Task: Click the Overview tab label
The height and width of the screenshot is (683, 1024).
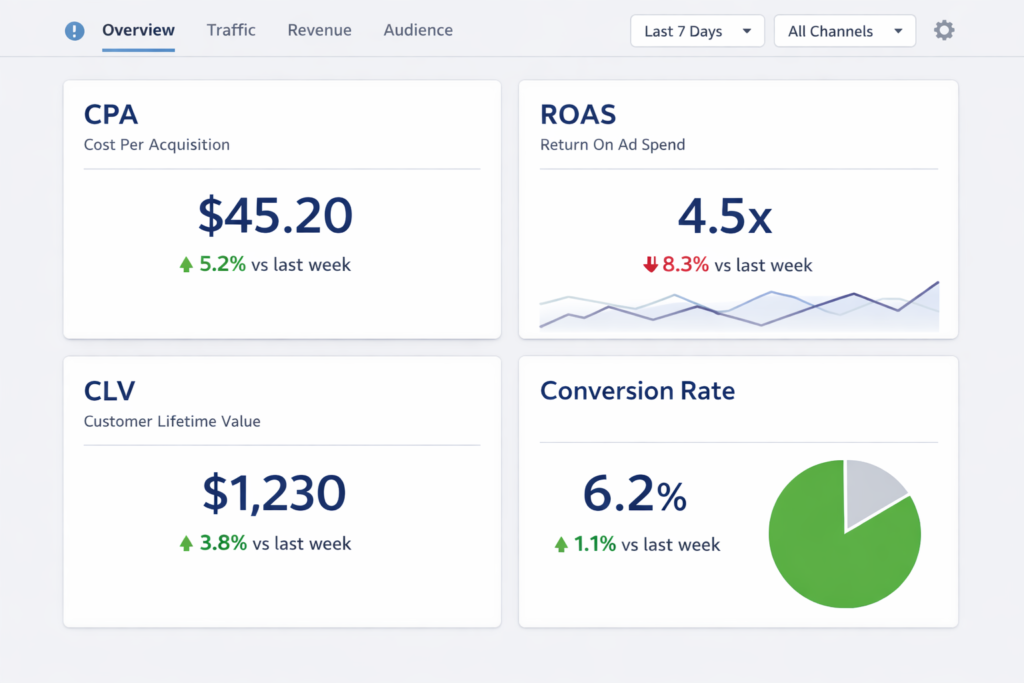Action: click(138, 30)
